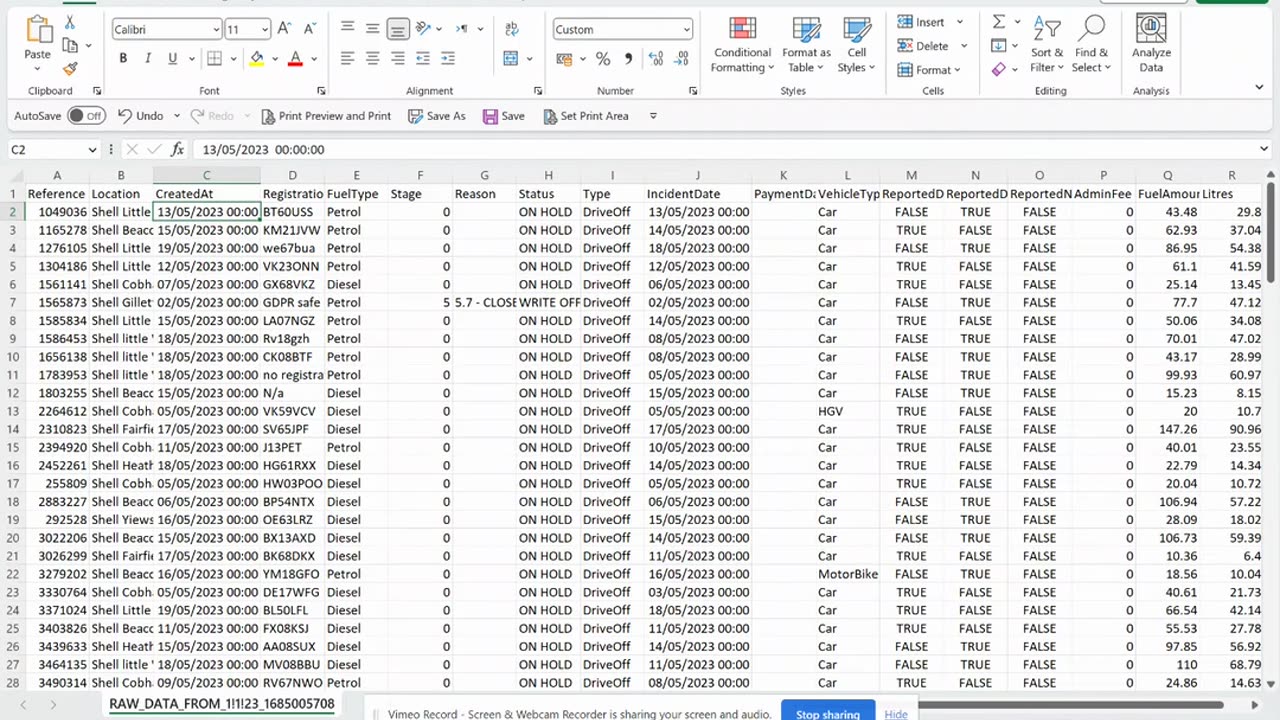The height and width of the screenshot is (720, 1280).
Task: Apply underline formatting
Action: [172, 59]
